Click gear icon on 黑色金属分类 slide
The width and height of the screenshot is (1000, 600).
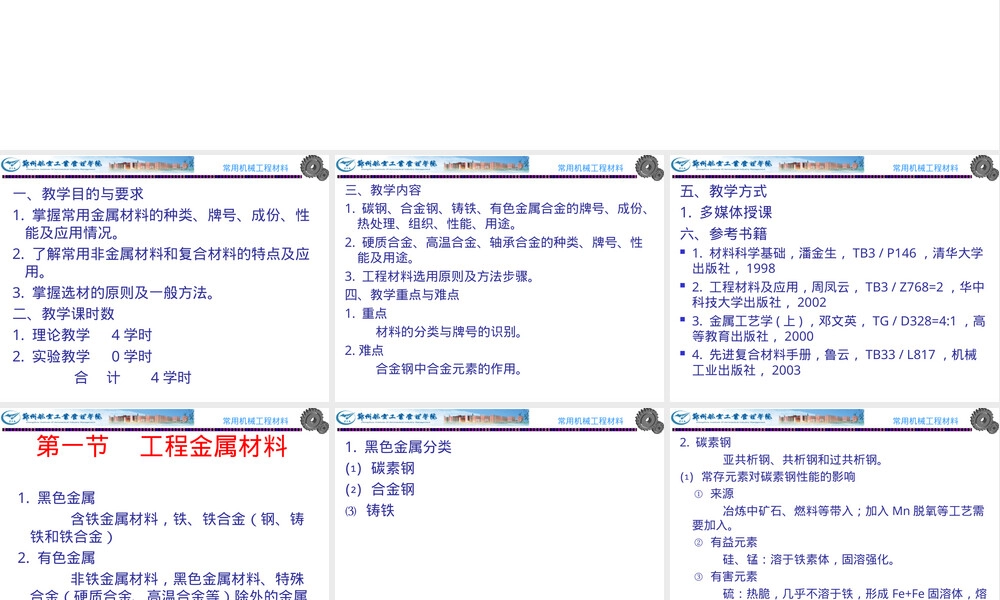[x=649, y=420]
